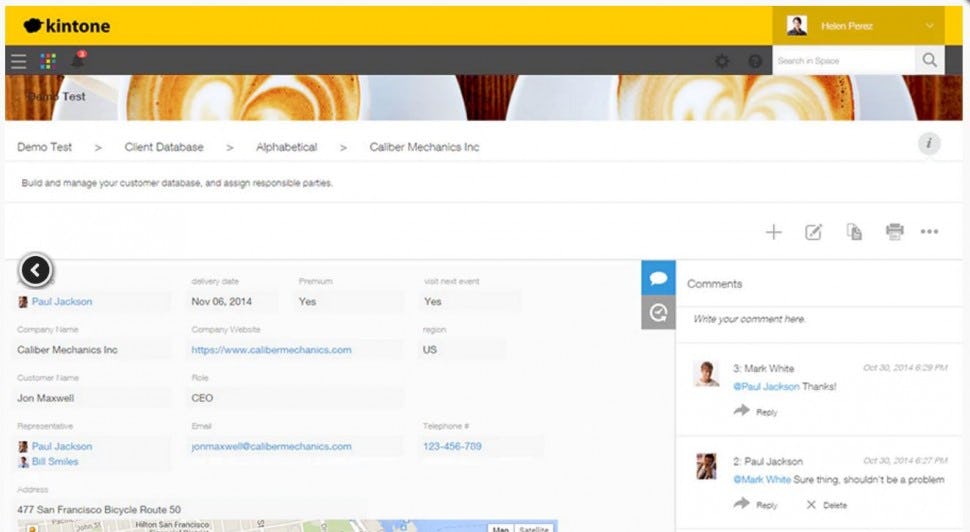Go to Client Database breadcrumb
Image resolution: width=970 pixels, height=532 pixels.
click(164, 147)
